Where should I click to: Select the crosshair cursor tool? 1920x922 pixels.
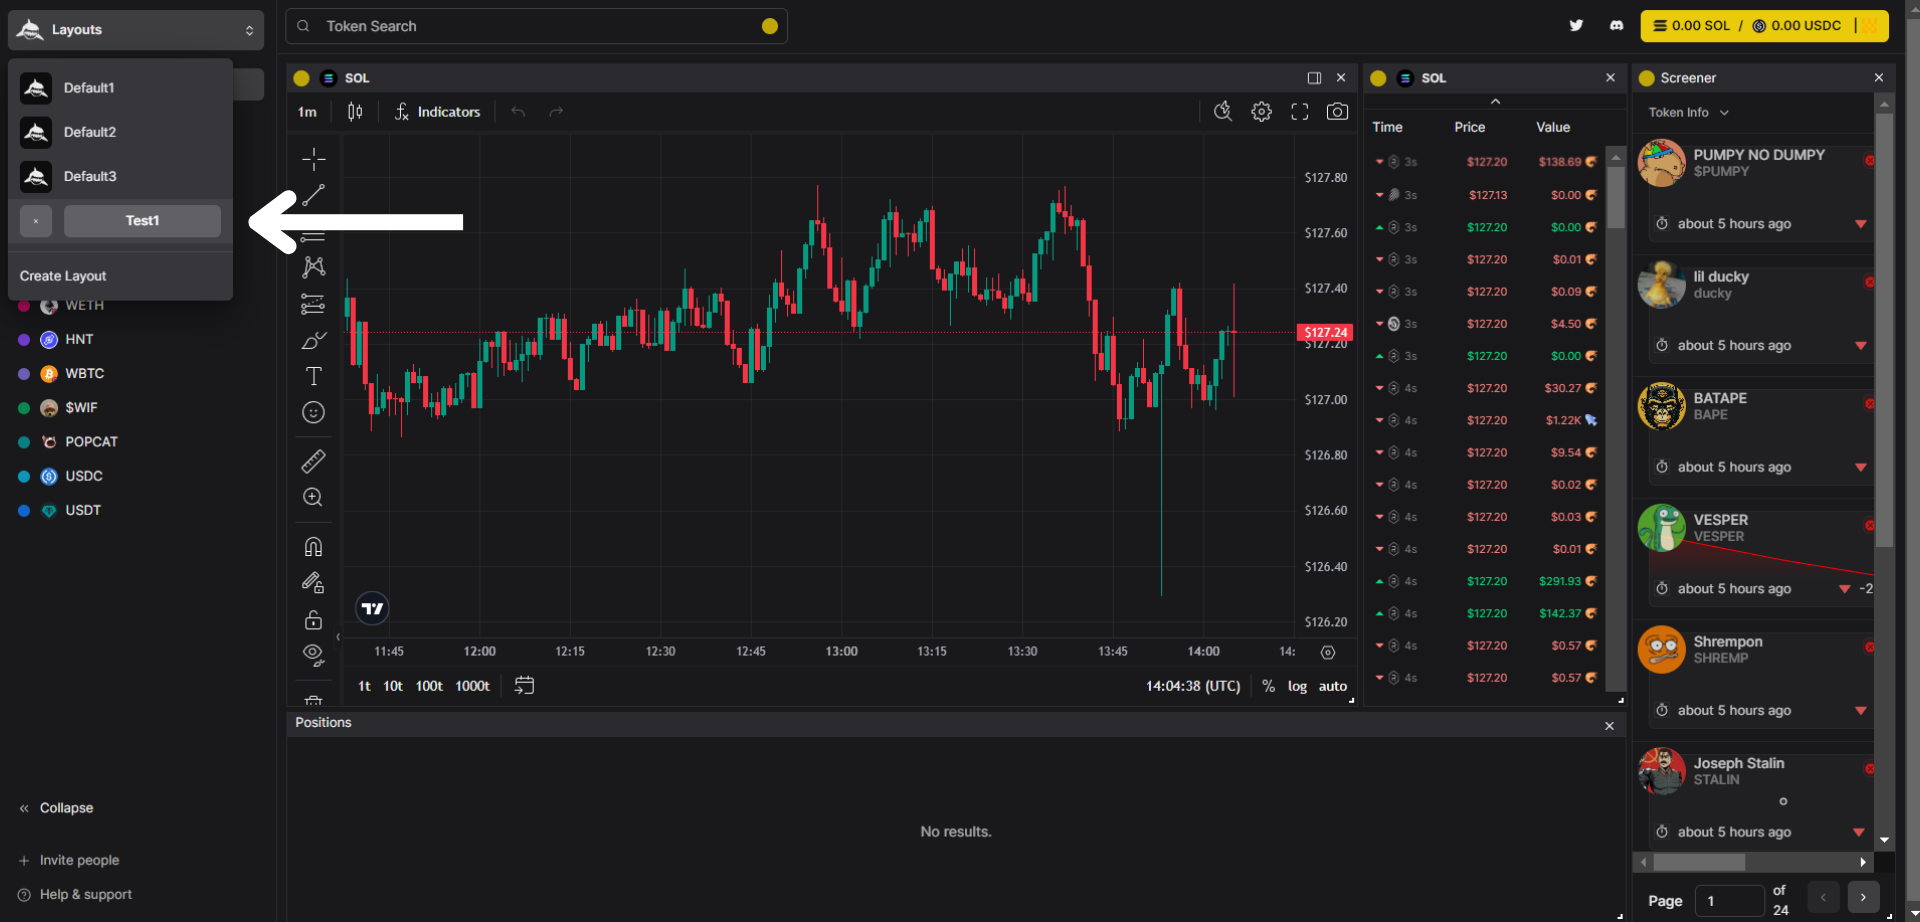pyautogui.click(x=313, y=159)
